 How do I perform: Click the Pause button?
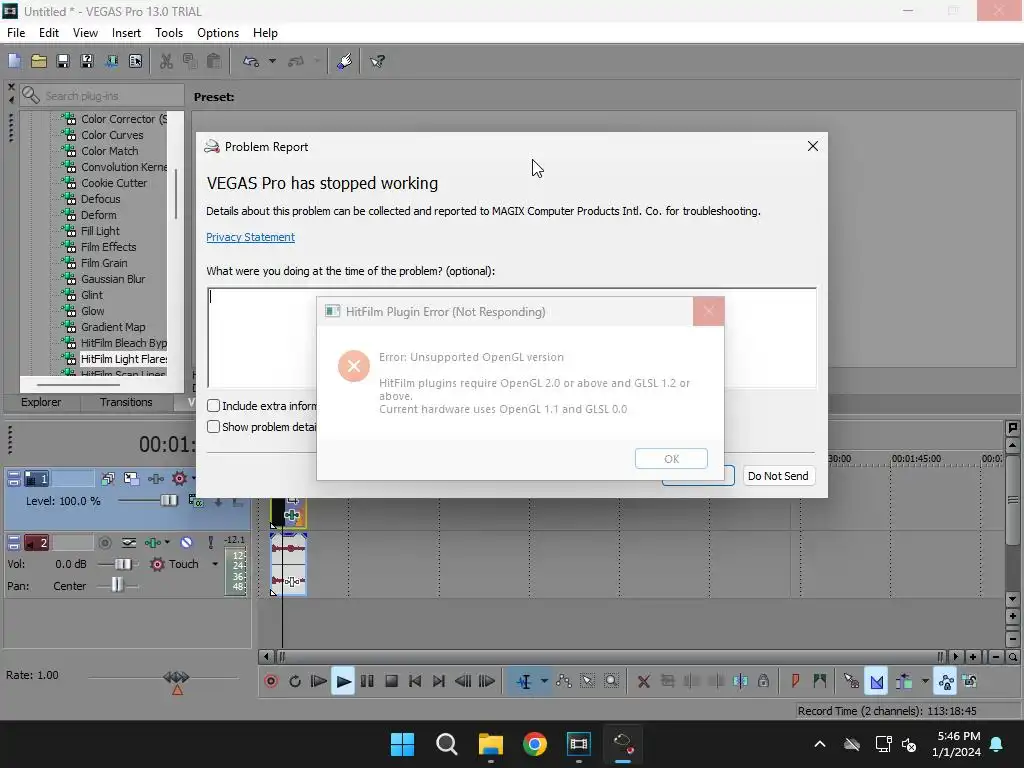(x=367, y=681)
